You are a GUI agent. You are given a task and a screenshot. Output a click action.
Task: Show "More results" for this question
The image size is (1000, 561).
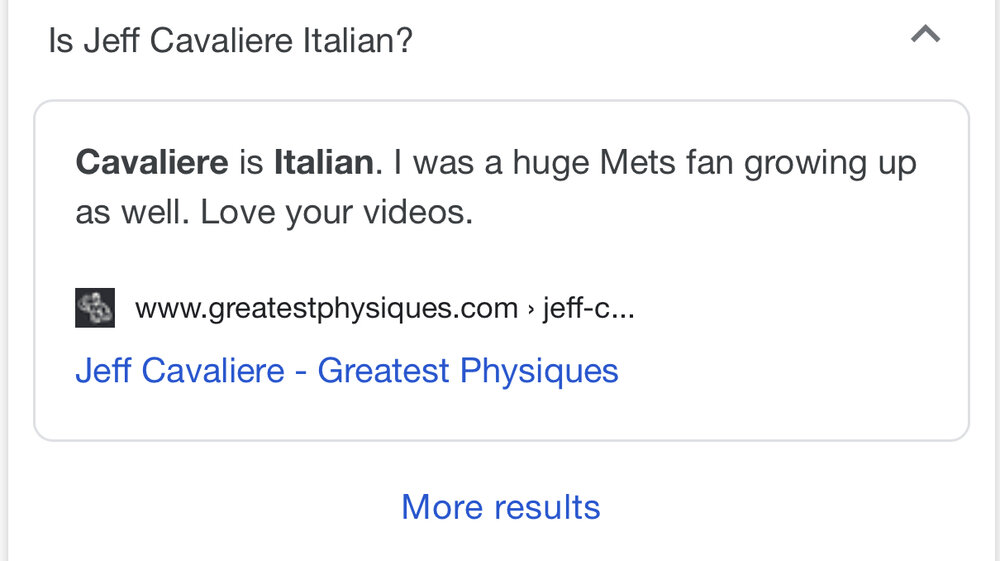click(500, 507)
